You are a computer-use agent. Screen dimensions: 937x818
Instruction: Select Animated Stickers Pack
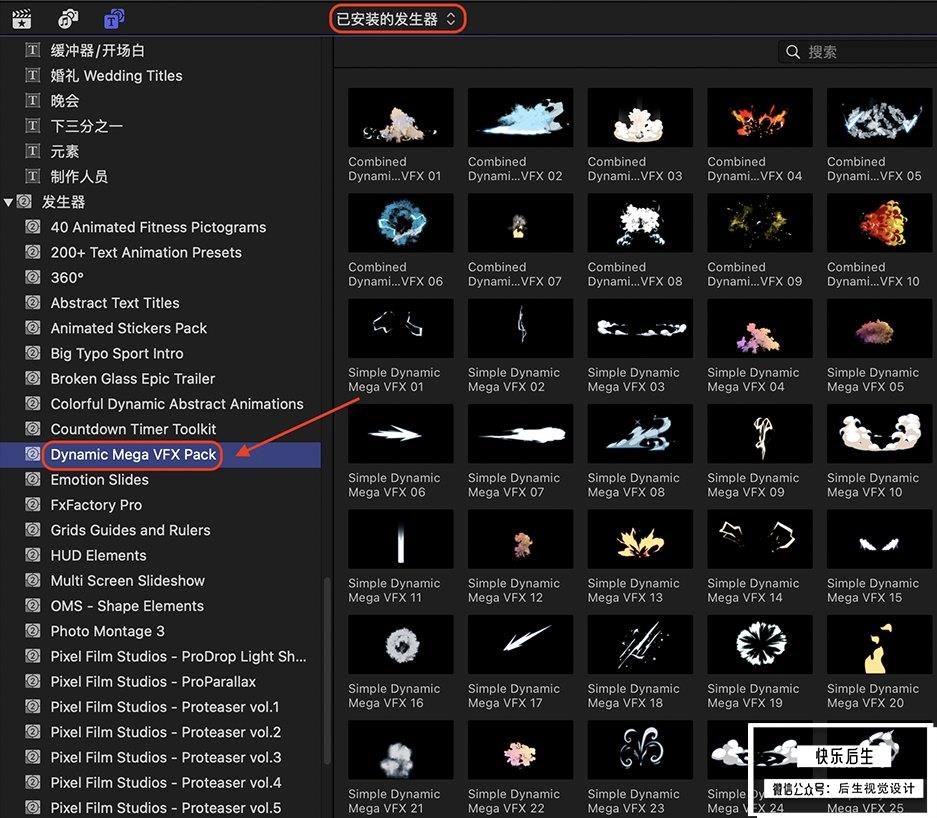click(128, 328)
